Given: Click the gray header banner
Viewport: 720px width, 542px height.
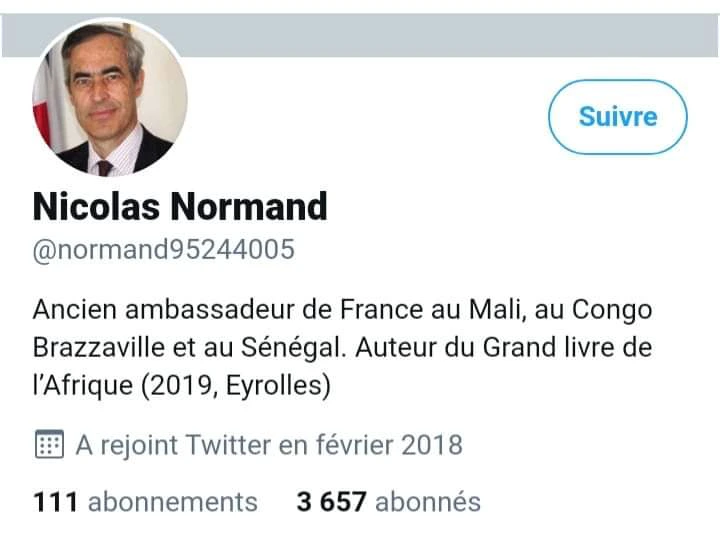Looking at the screenshot, I should coord(450,35).
